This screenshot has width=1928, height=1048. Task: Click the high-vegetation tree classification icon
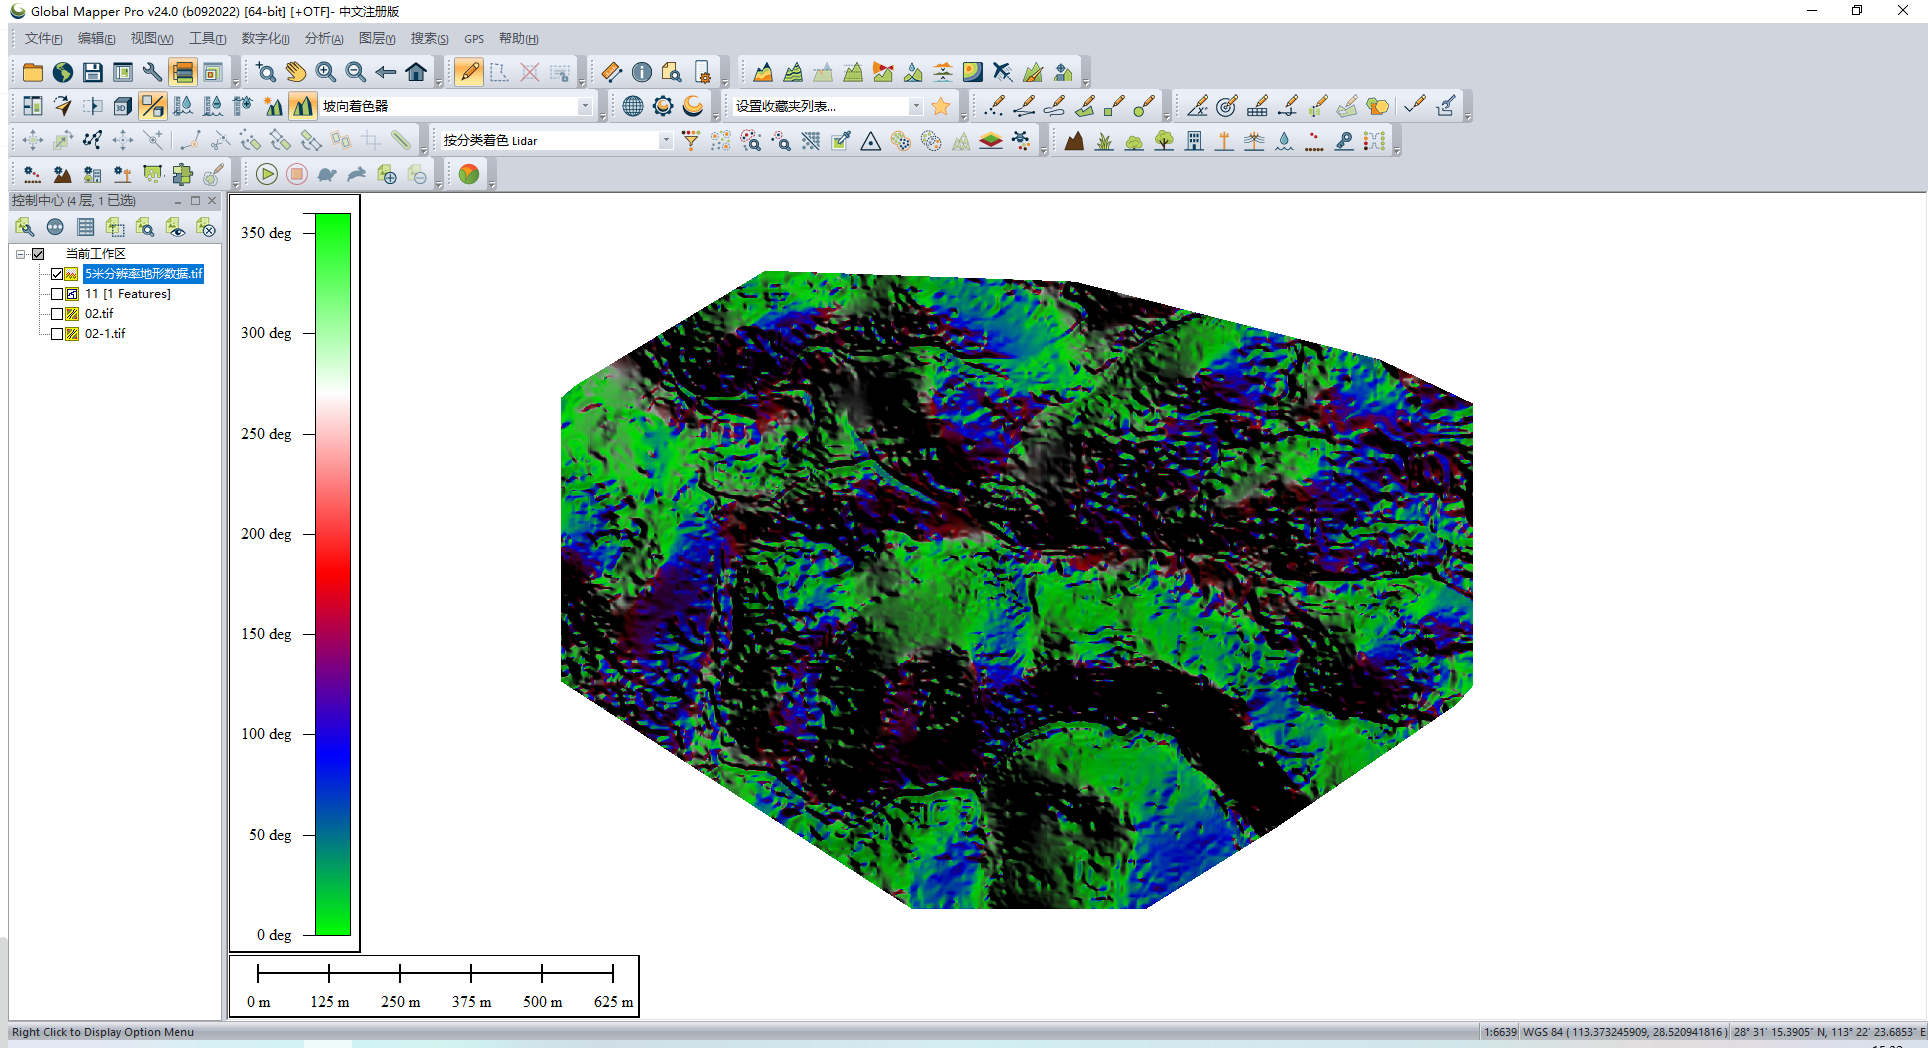click(1164, 141)
